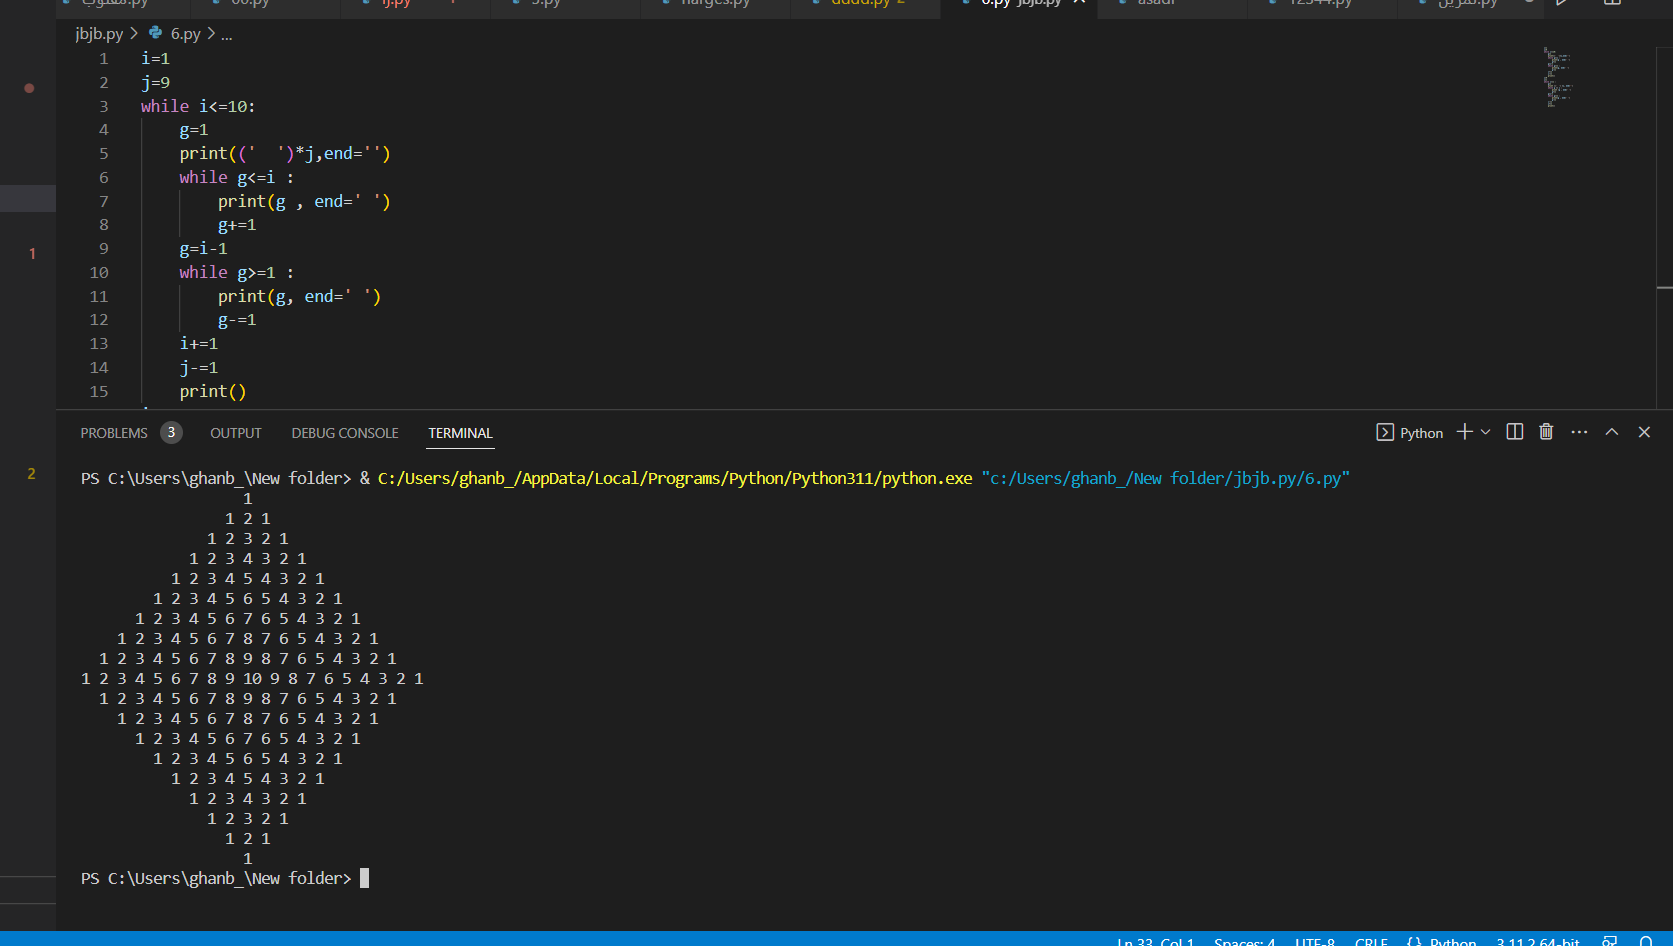Image resolution: width=1673 pixels, height=946 pixels.
Task: Click the 'print()' call on line 15
Action: pos(213,392)
